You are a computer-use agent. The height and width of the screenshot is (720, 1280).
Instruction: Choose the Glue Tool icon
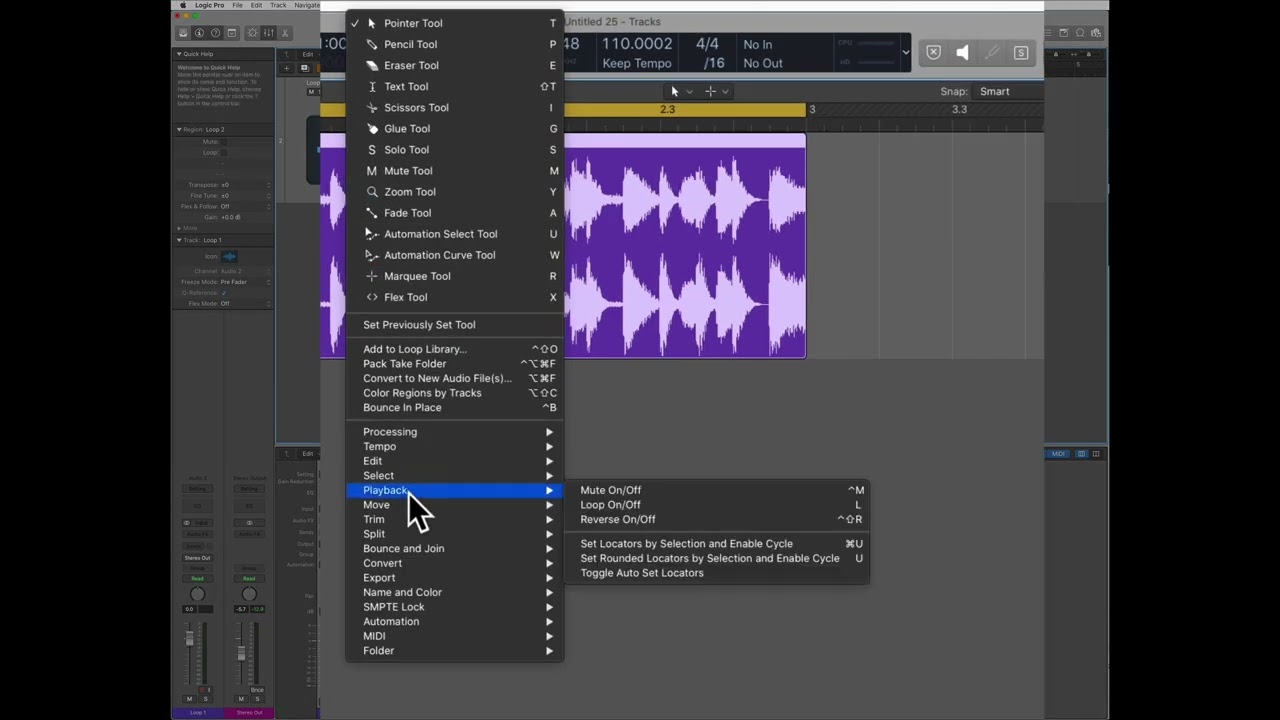(372, 128)
